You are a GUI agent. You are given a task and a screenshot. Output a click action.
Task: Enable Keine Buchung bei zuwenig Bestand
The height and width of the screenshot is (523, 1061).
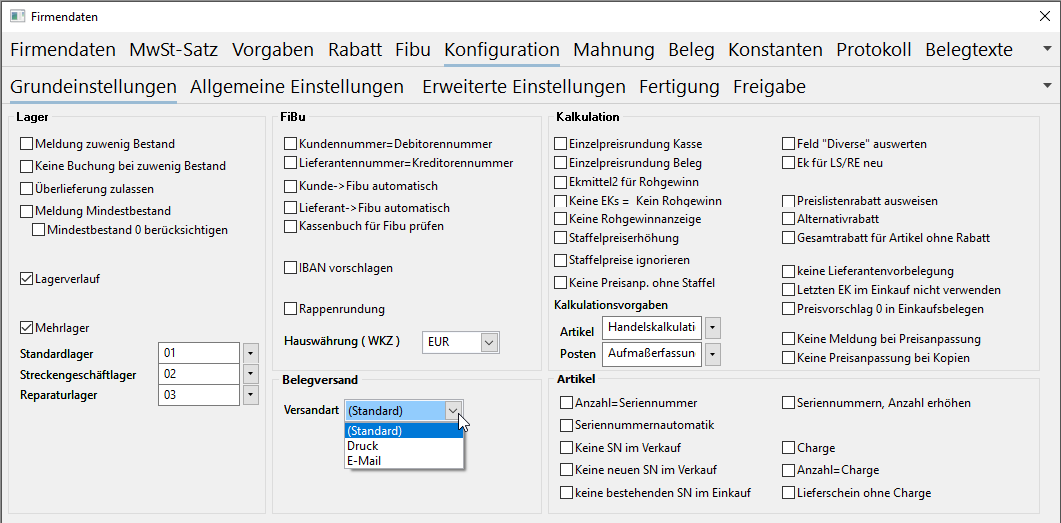[26, 166]
